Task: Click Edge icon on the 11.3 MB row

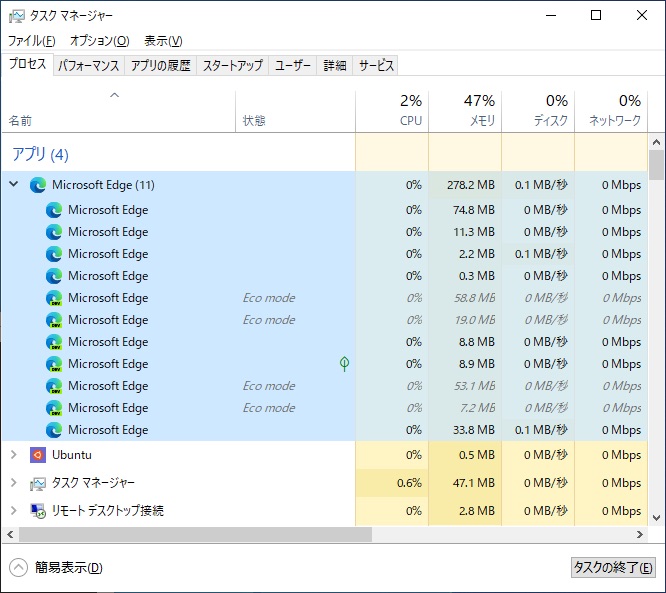Action: coord(54,232)
